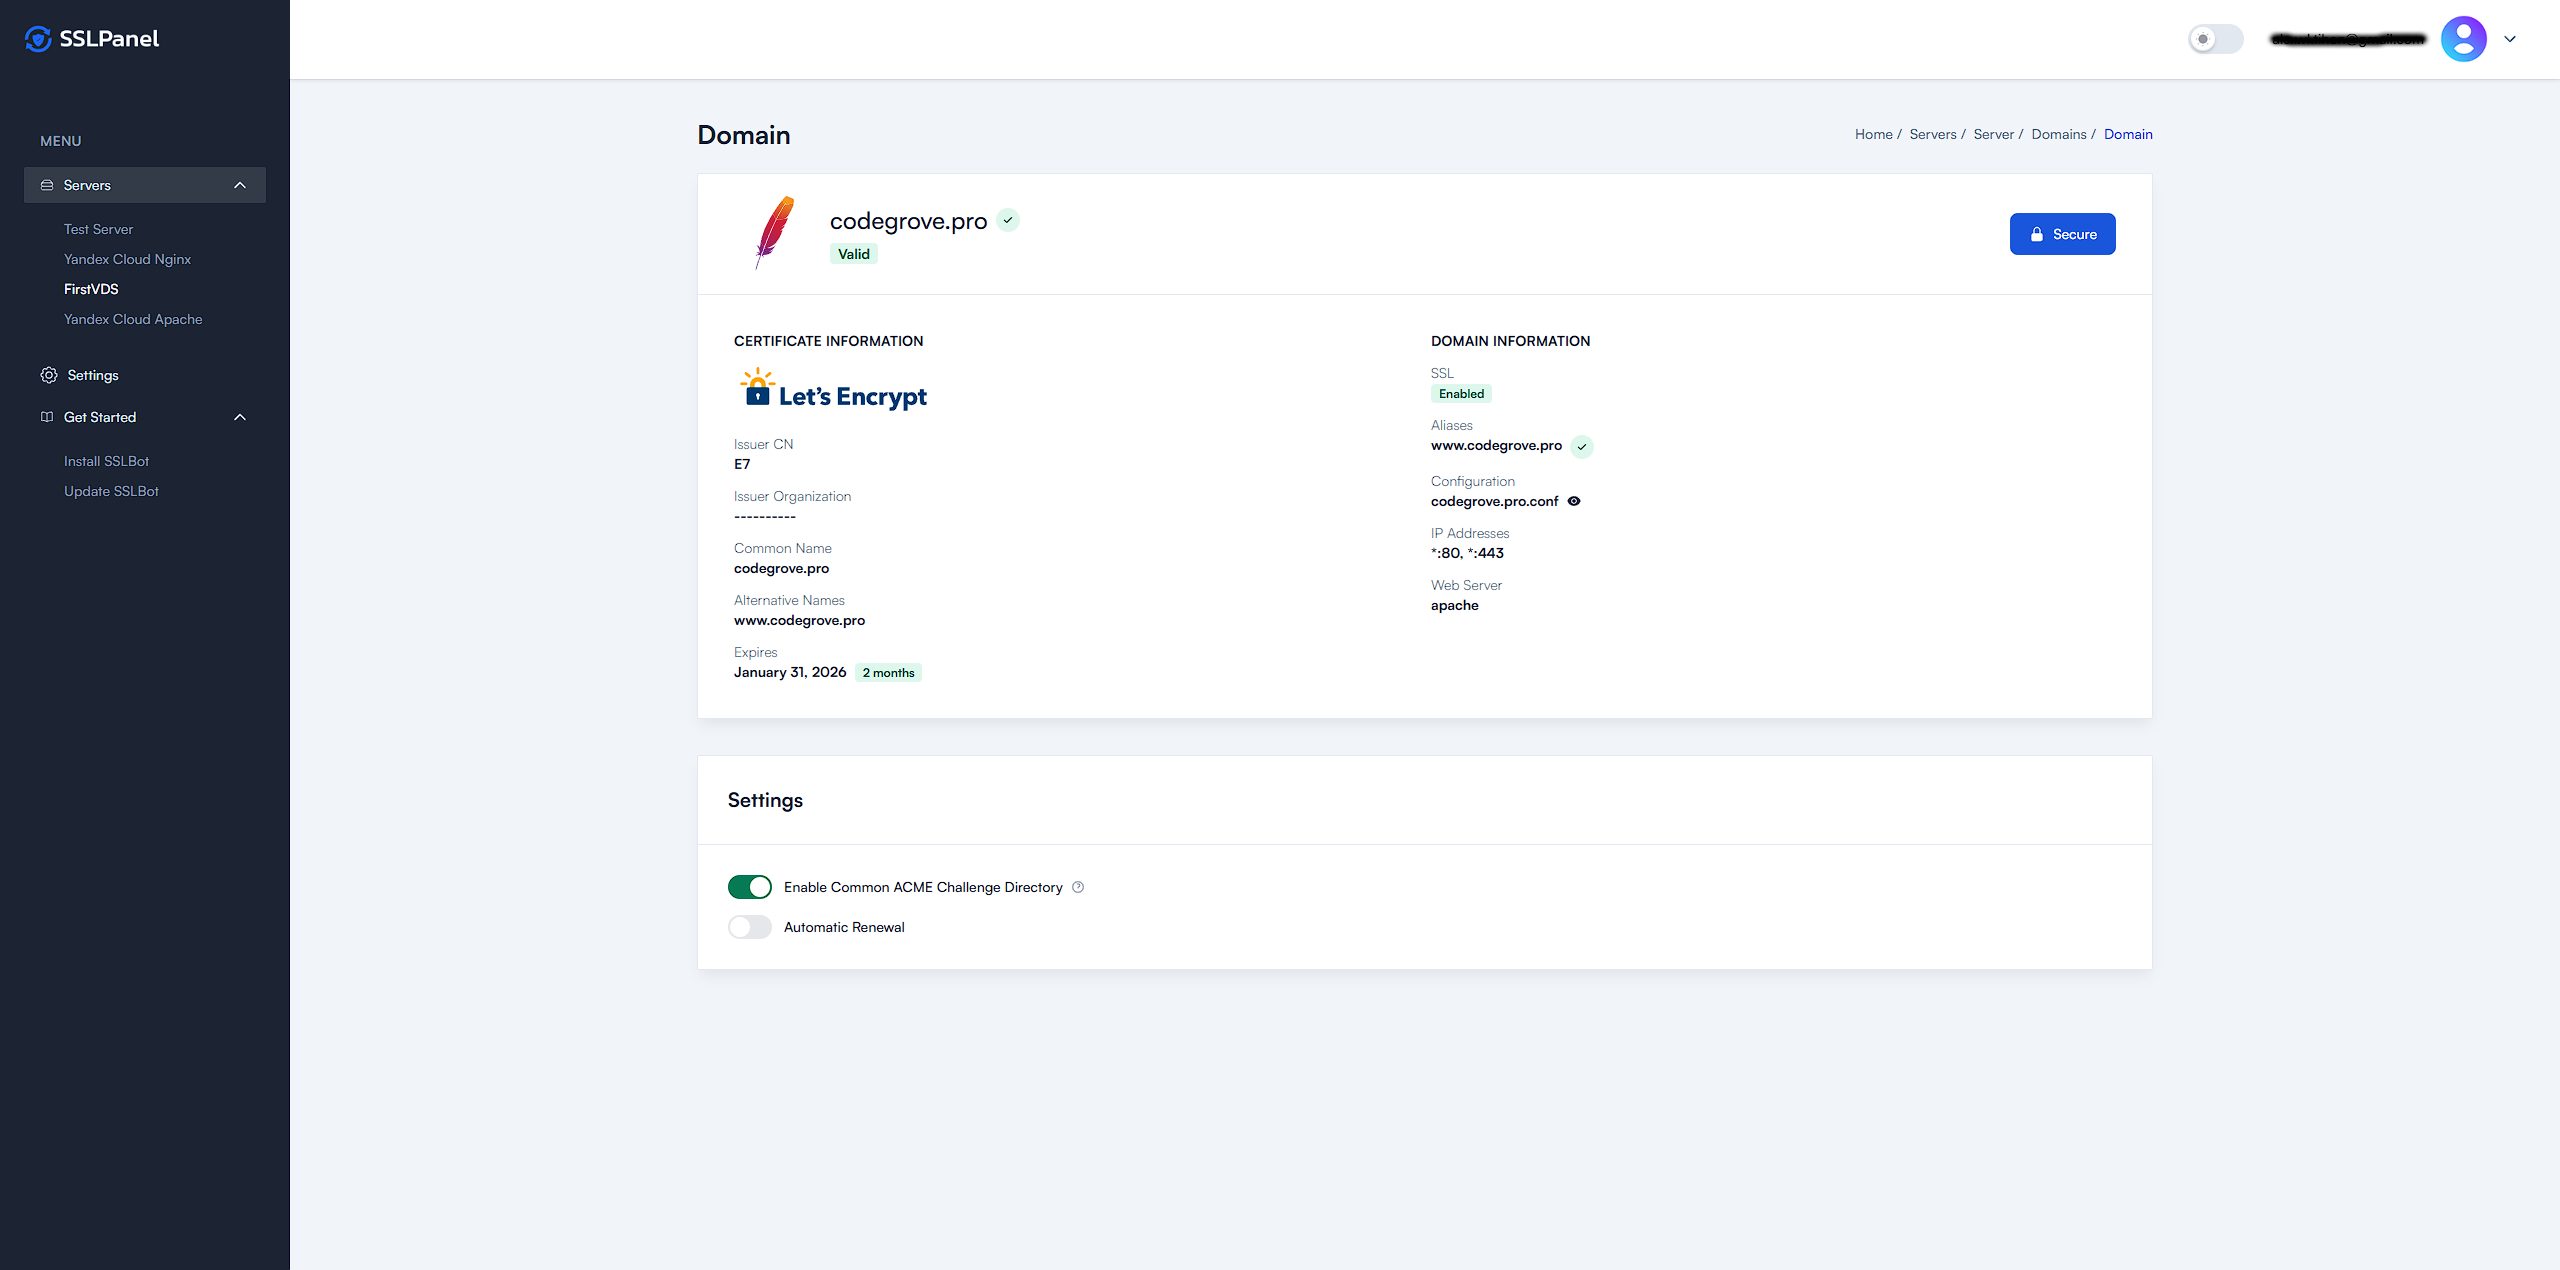Go to Domains in the breadcrumb
Viewport: 2560px width, 1270px height.
click(2058, 134)
